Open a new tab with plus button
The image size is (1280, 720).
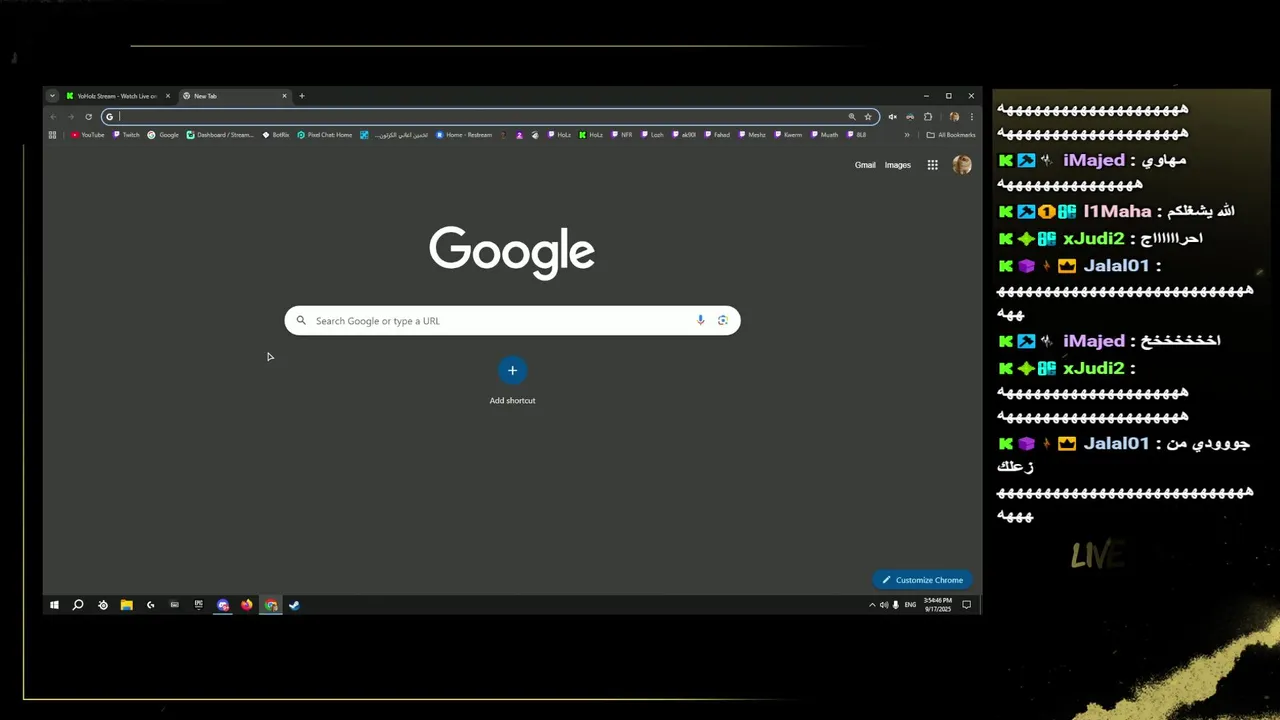click(302, 96)
